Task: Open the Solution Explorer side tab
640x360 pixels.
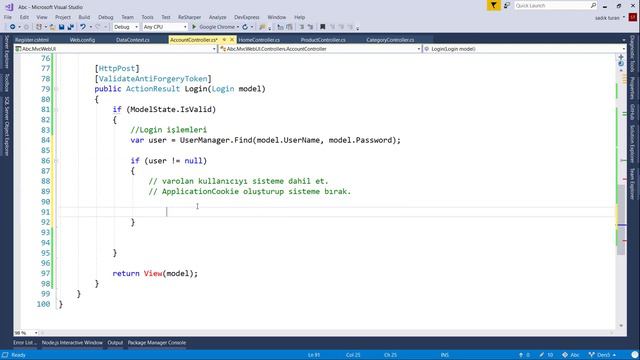Action: pos(632,144)
